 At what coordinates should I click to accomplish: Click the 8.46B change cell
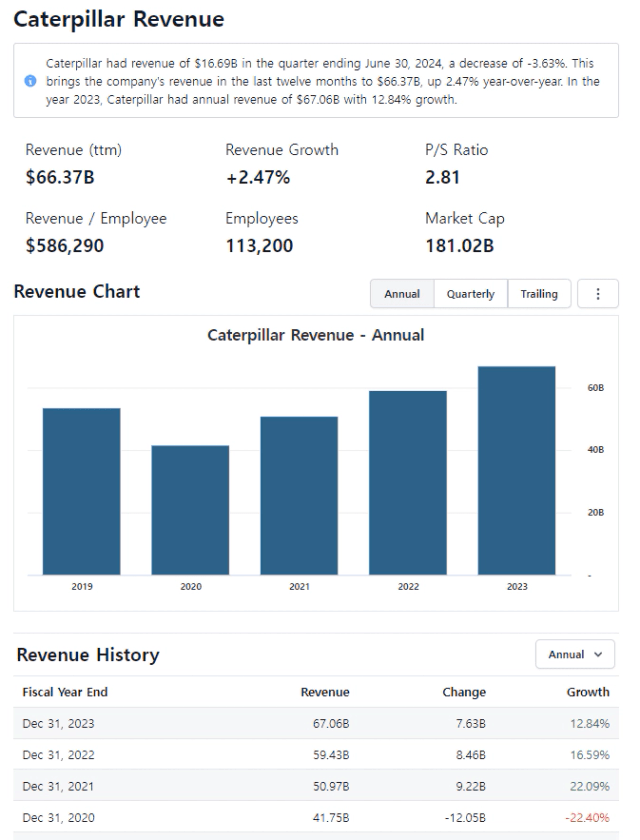471,755
